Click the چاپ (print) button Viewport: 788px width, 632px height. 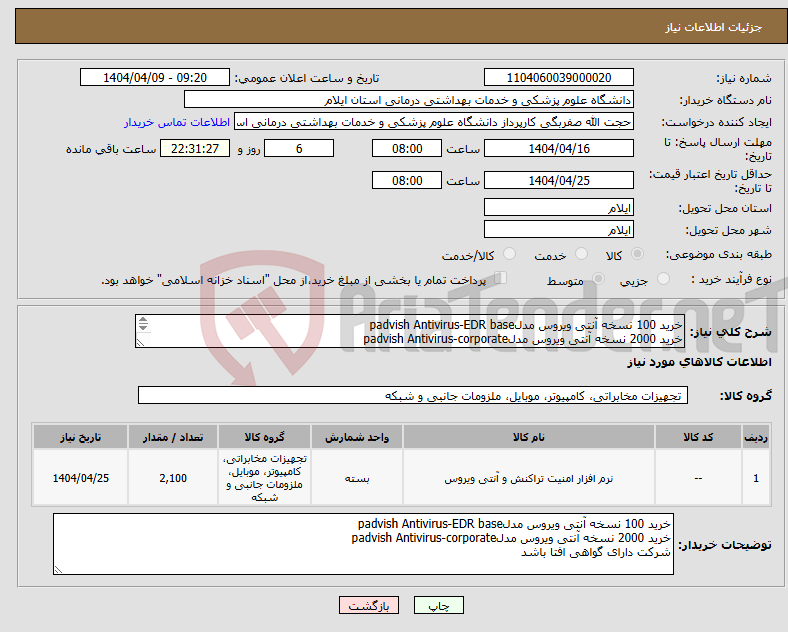point(438,605)
